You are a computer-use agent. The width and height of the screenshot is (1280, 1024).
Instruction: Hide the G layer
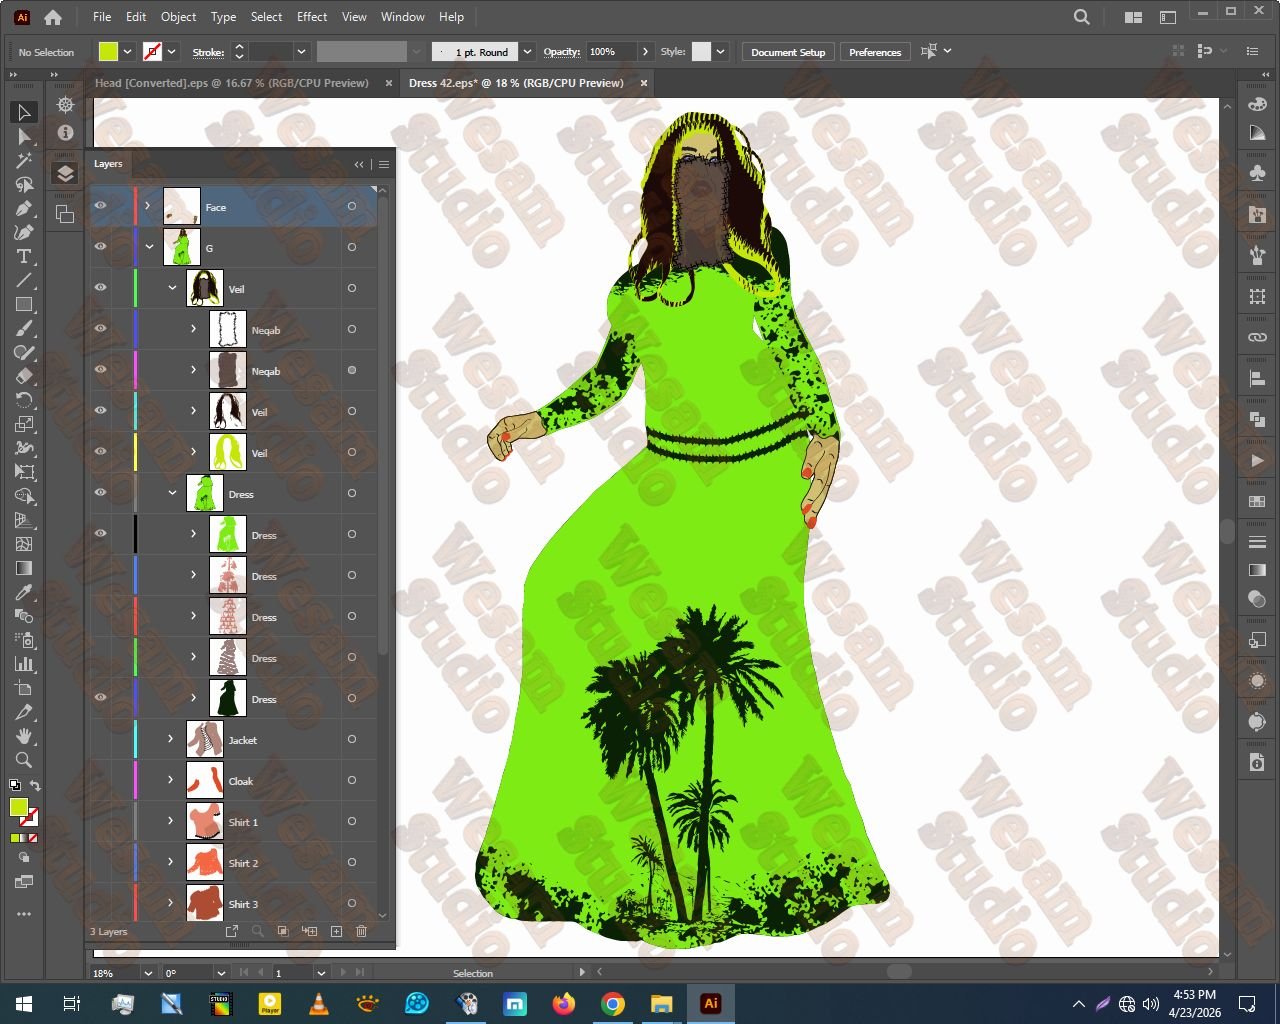[x=100, y=247]
